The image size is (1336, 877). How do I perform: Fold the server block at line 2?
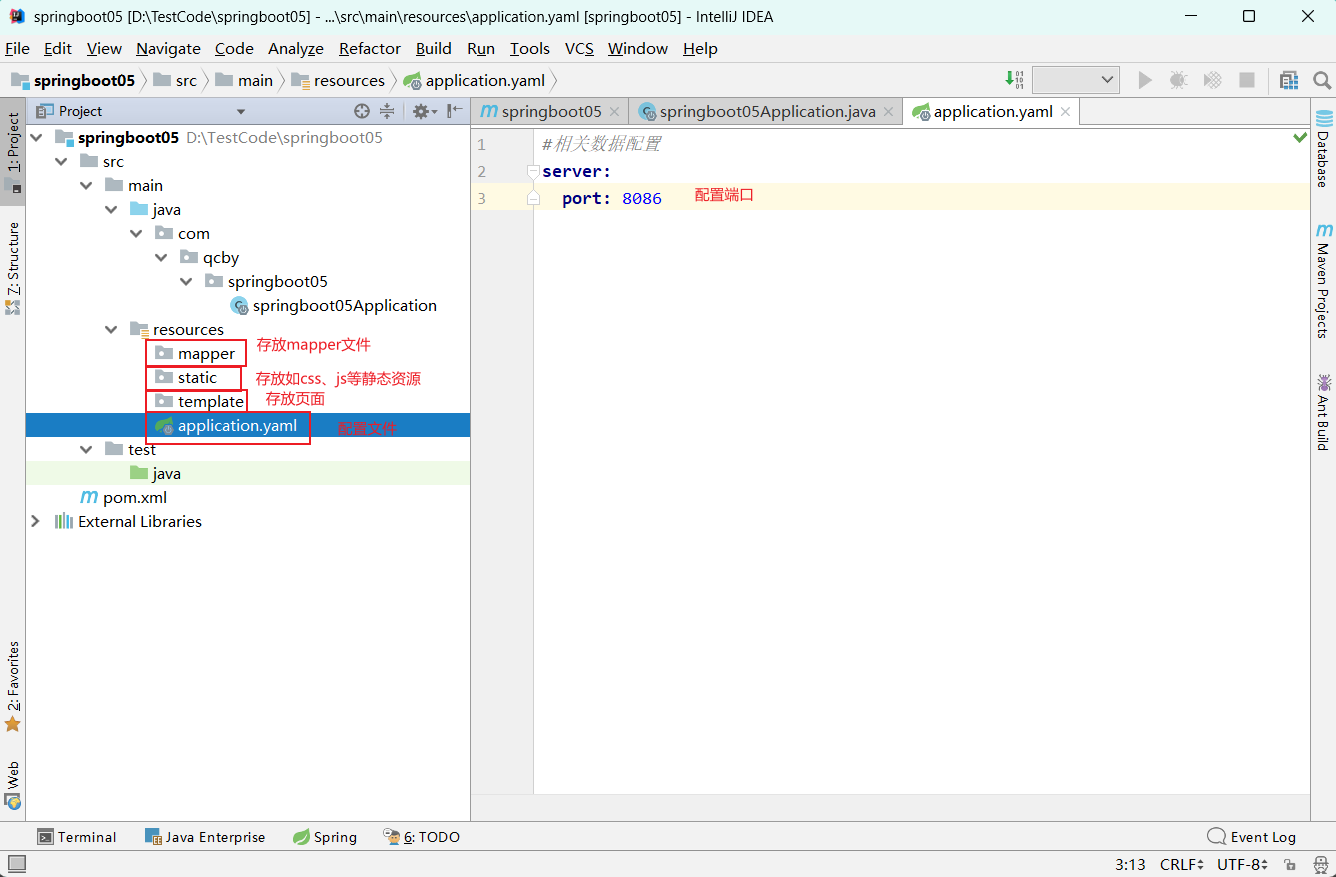pos(533,172)
